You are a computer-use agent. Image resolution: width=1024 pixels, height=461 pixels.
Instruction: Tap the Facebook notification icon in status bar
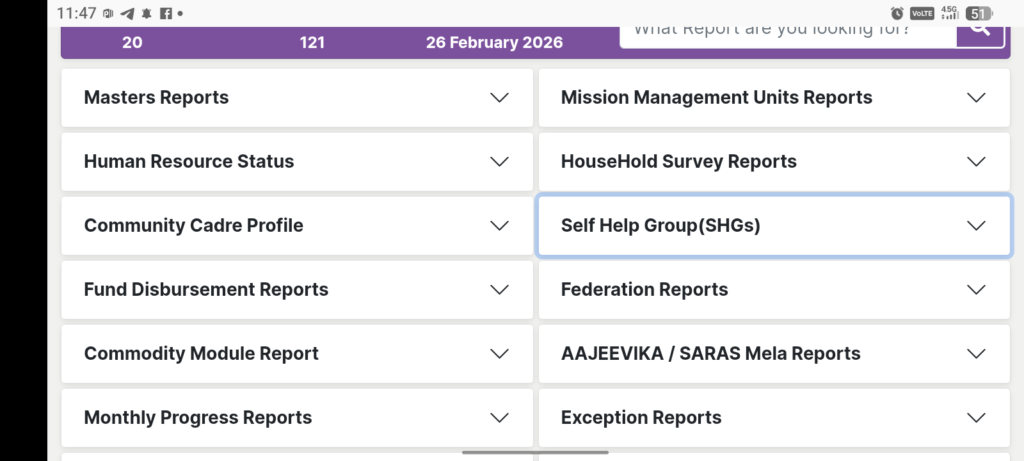click(166, 14)
